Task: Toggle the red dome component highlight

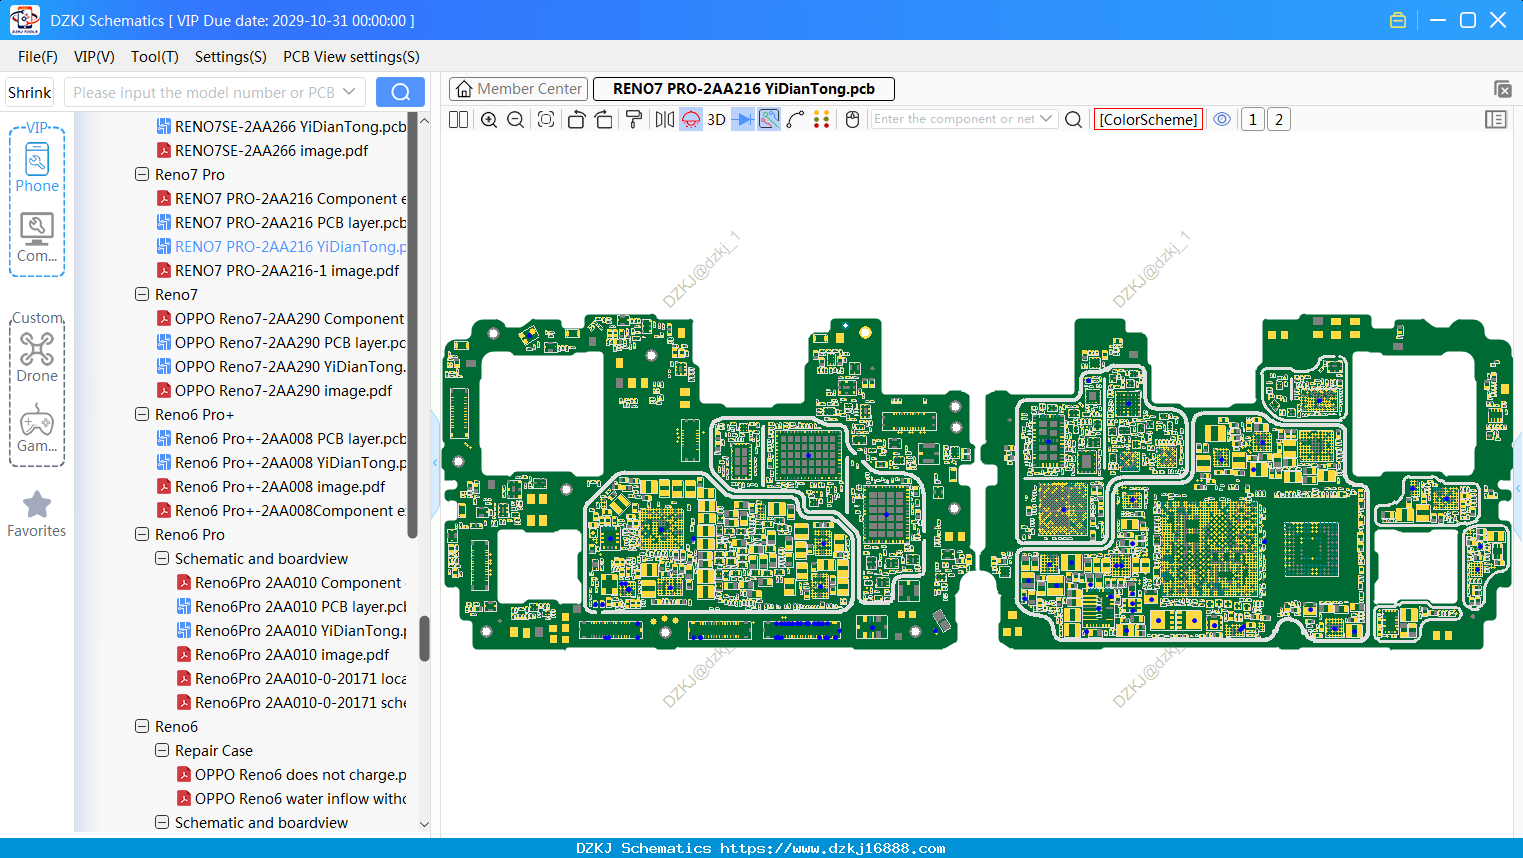Action: pos(691,119)
